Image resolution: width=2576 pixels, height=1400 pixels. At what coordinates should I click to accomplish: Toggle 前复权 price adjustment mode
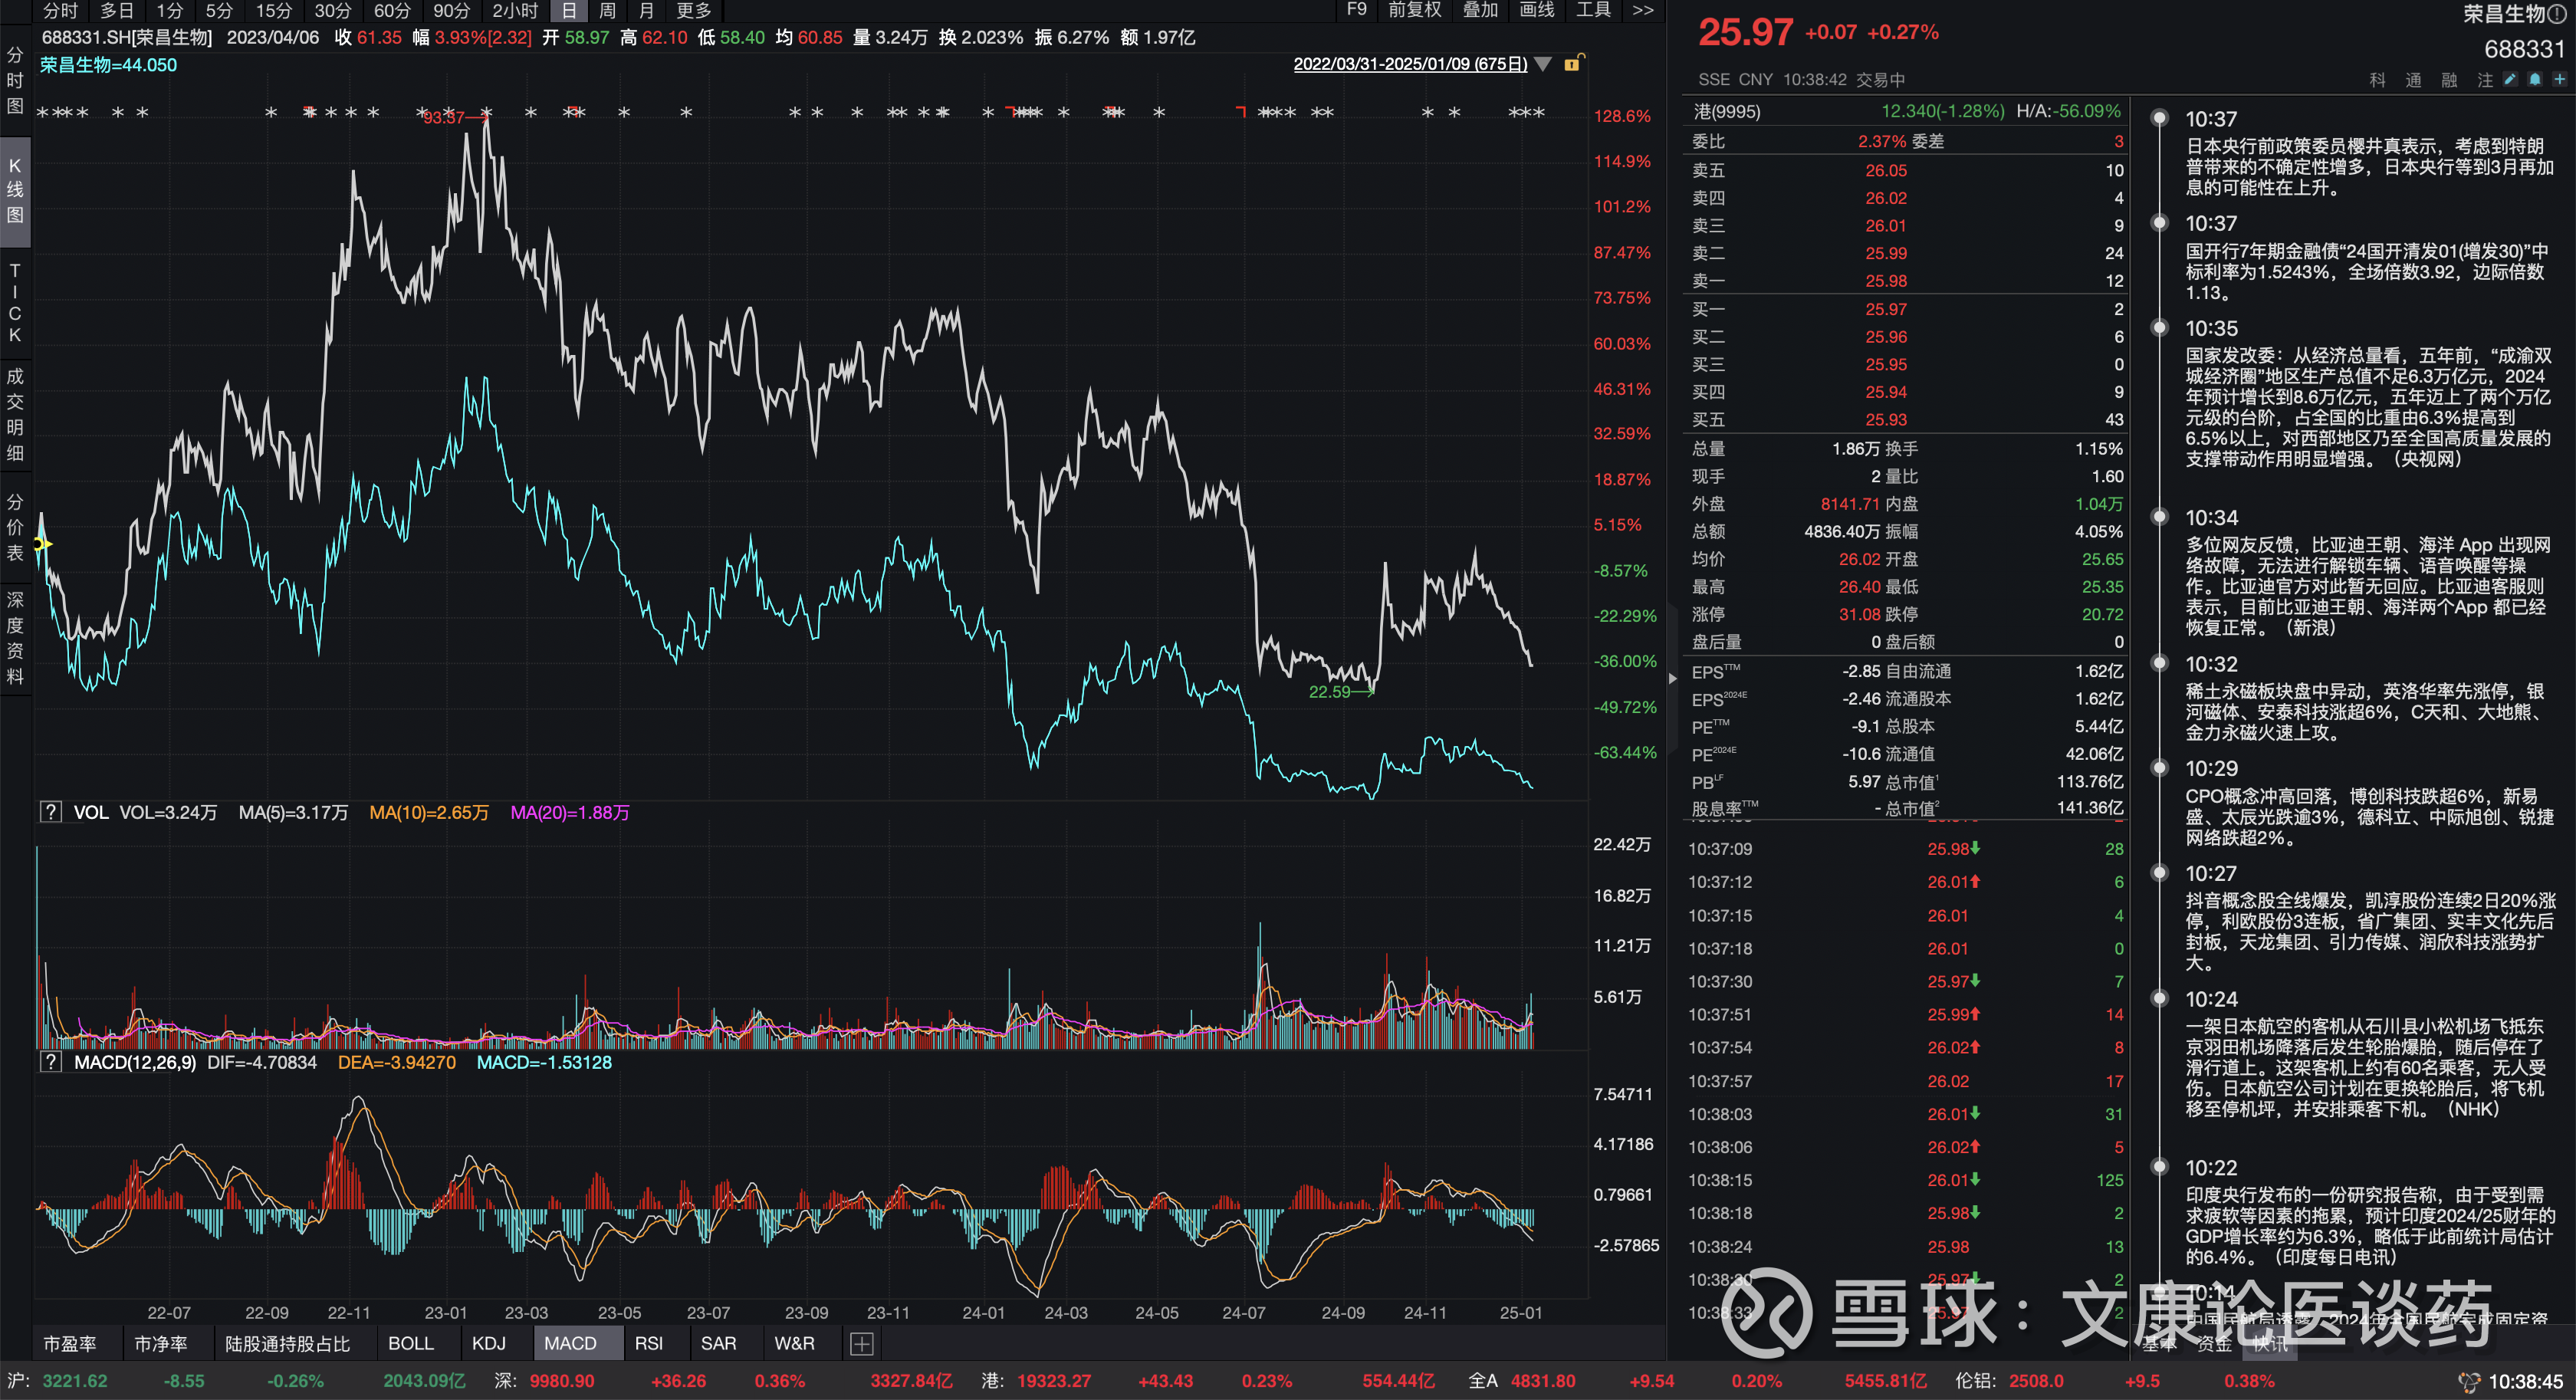[x=1414, y=10]
